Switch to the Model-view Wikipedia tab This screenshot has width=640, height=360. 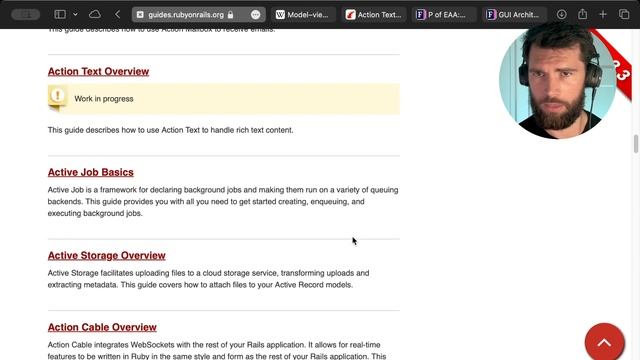(303, 15)
